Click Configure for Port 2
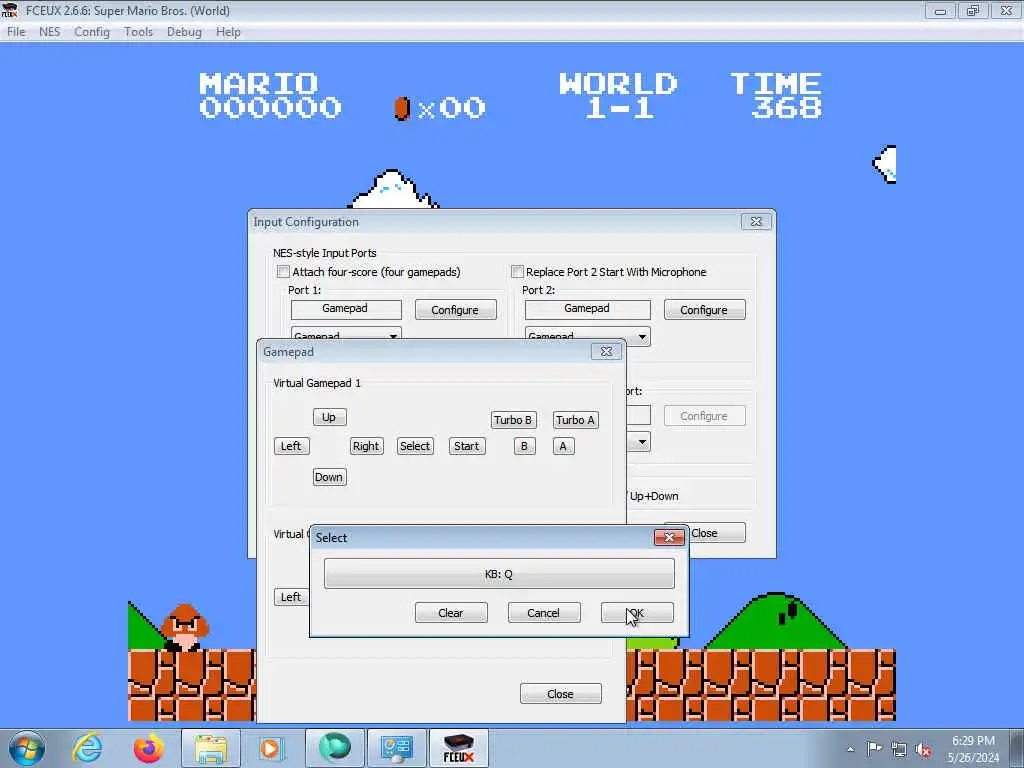Image resolution: width=1024 pixels, height=768 pixels. [x=704, y=310]
